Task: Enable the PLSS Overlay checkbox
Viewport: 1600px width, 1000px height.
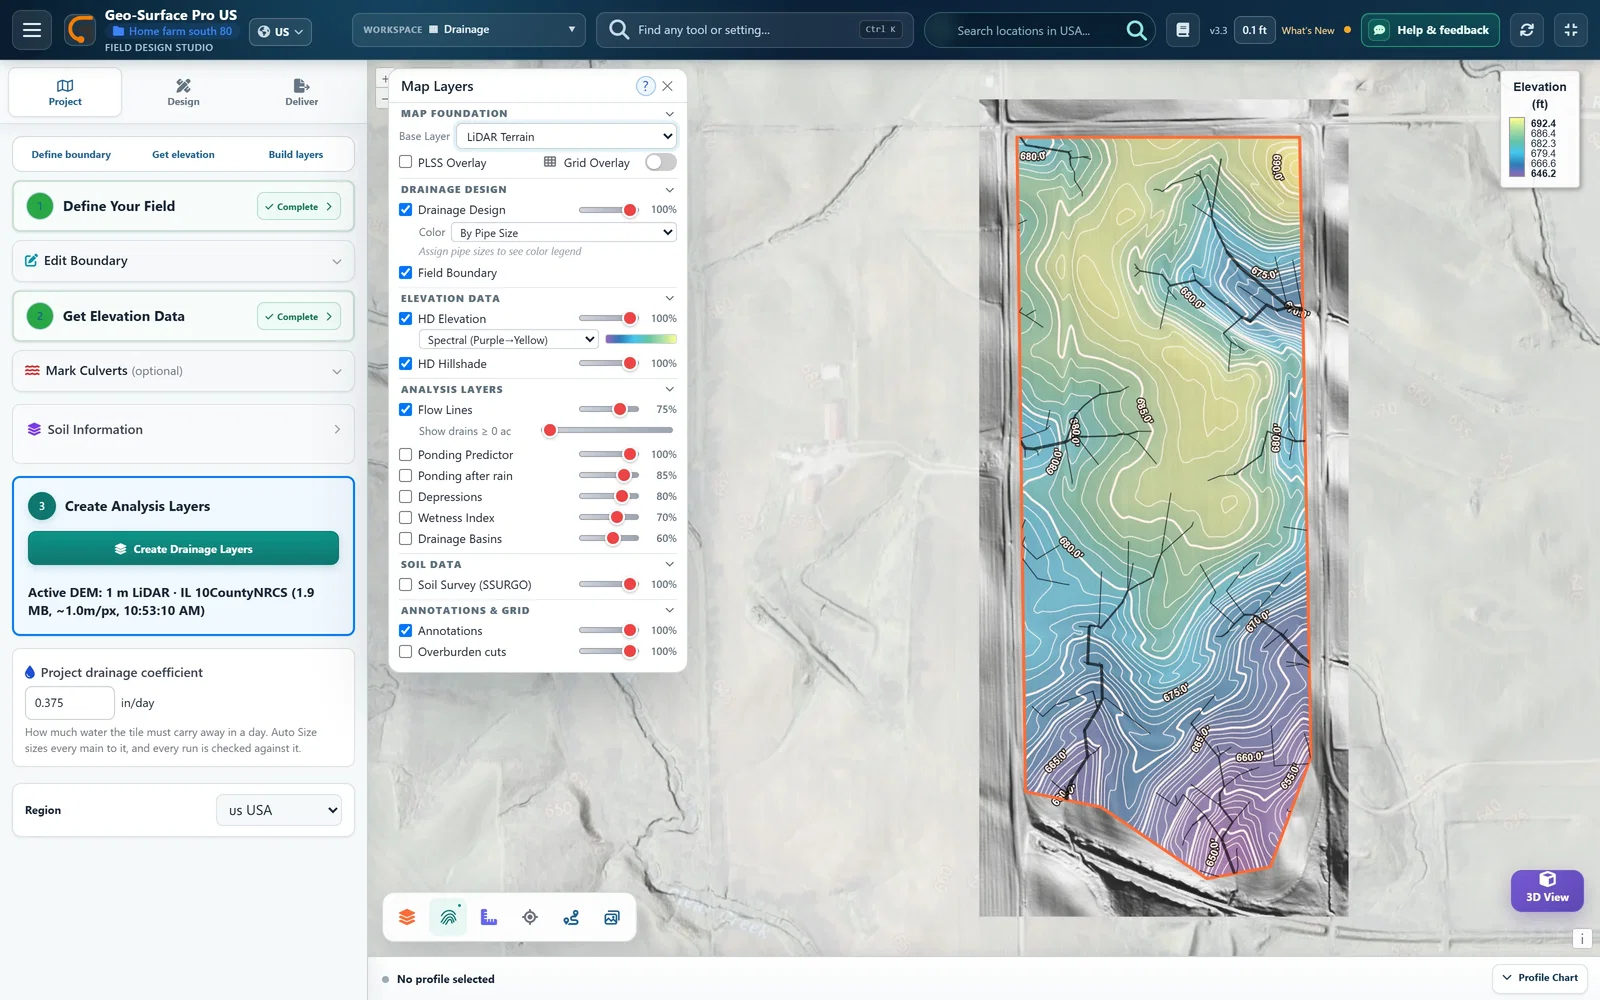Action: (406, 162)
